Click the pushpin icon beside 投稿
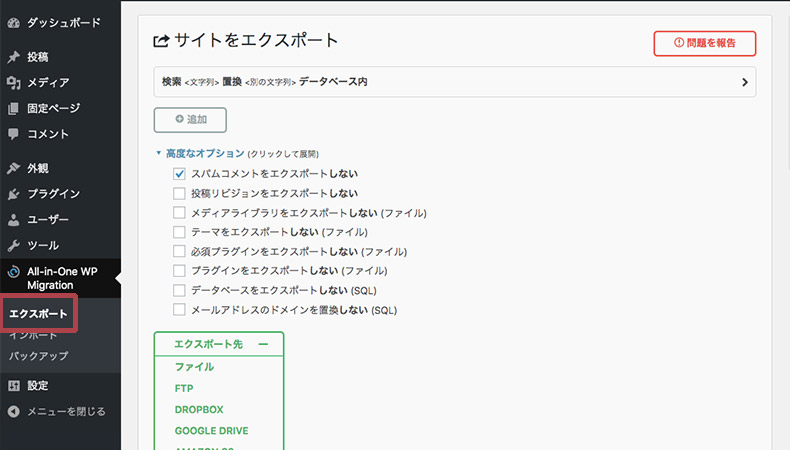The height and width of the screenshot is (450, 790). (x=14, y=57)
